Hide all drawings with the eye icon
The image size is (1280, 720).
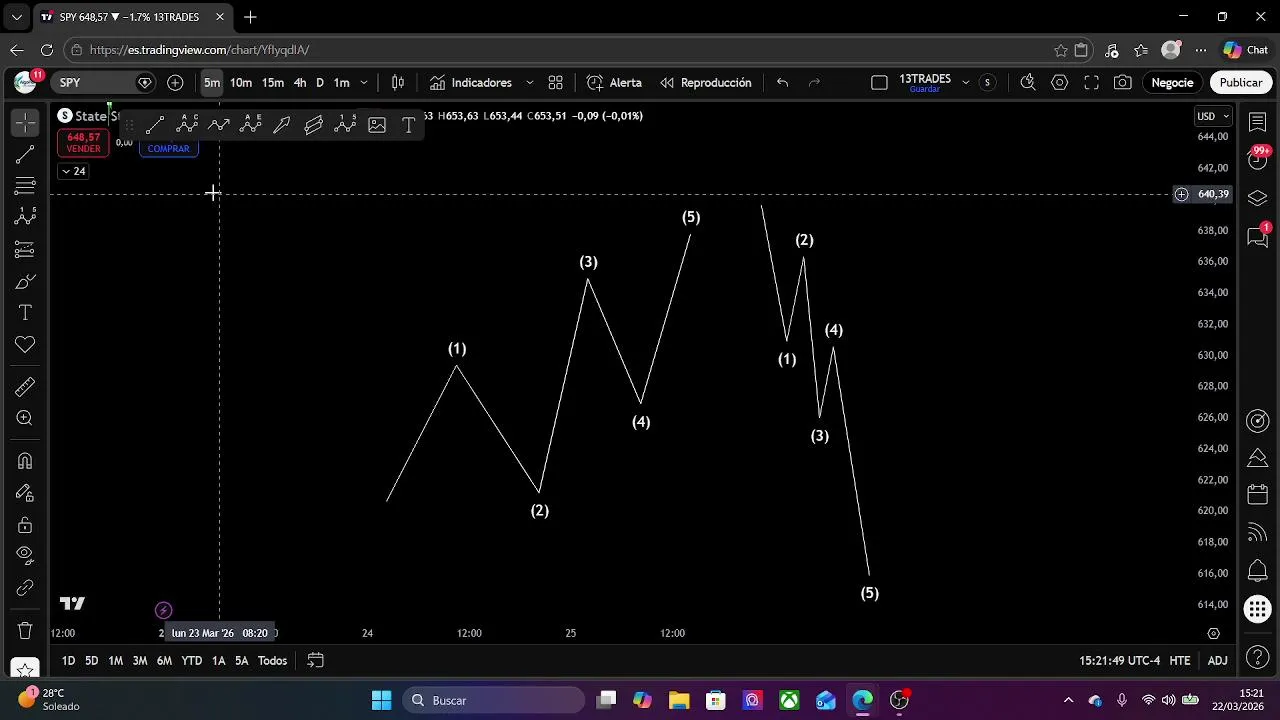click(x=25, y=555)
